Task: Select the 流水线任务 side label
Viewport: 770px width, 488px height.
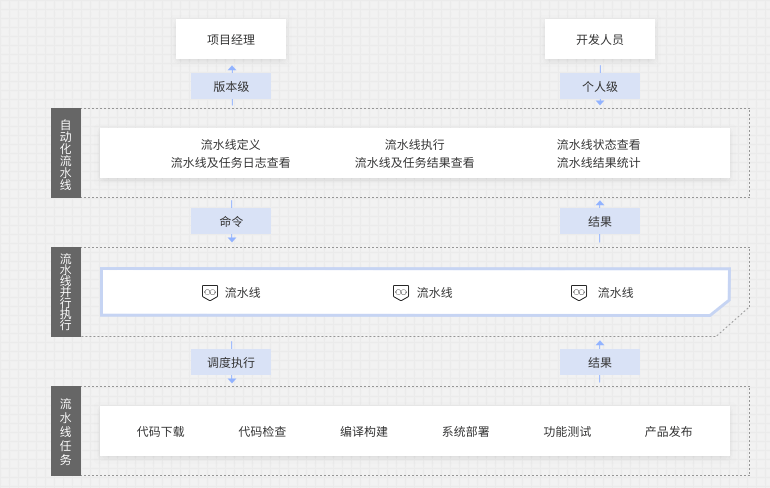Action: pos(66,431)
